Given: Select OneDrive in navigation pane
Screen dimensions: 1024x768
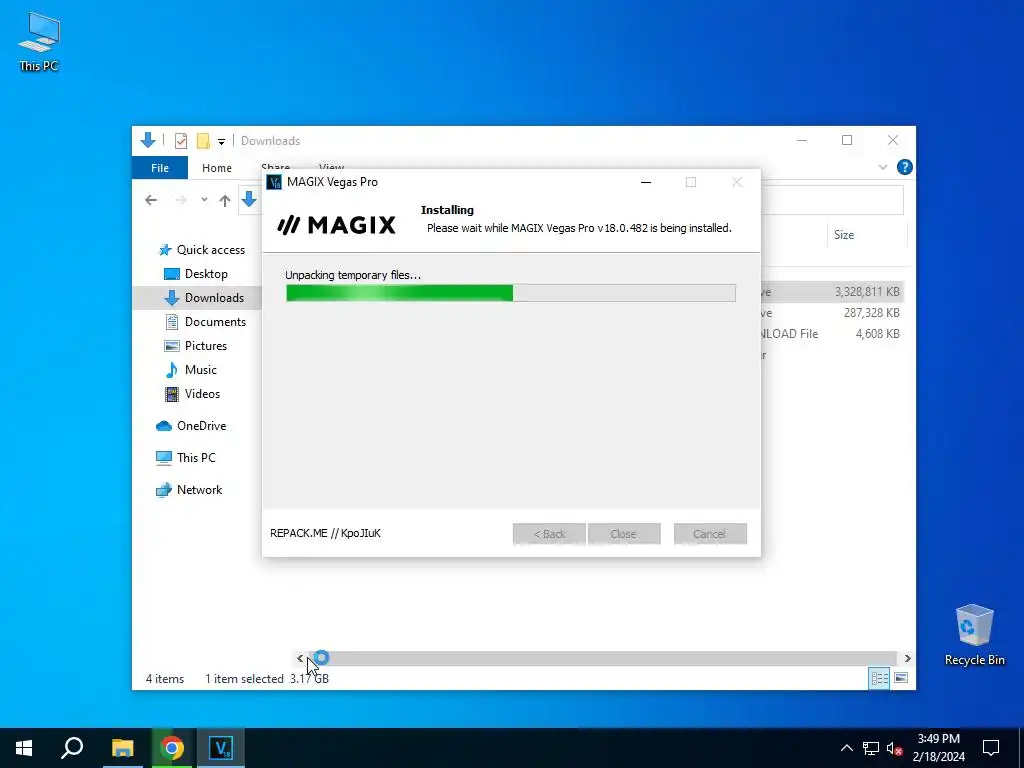Looking at the screenshot, I should pyautogui.click(x=191, y=426).
